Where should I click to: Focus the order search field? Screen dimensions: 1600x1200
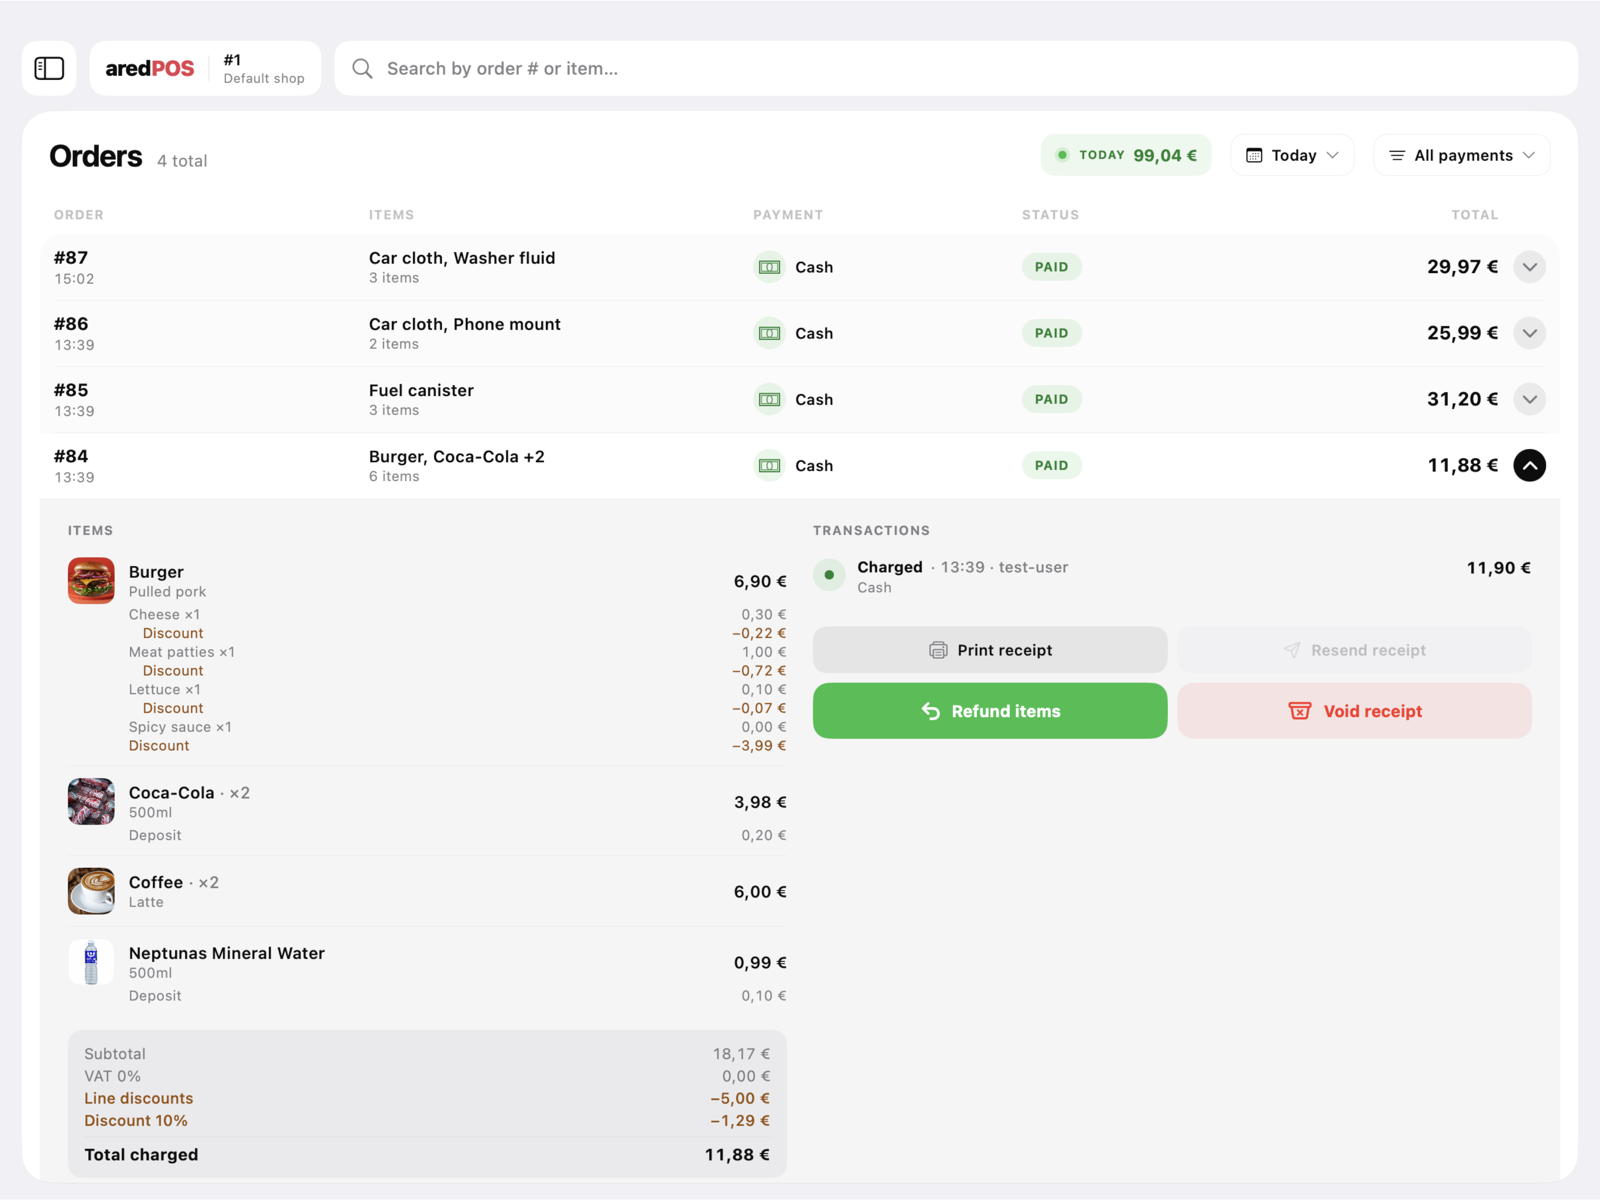(956, 68)
